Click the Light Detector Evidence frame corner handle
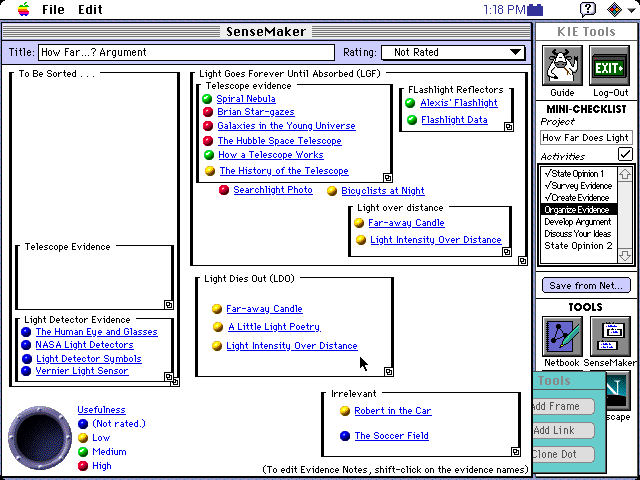 pyautogui.click(x=168, y=376)
